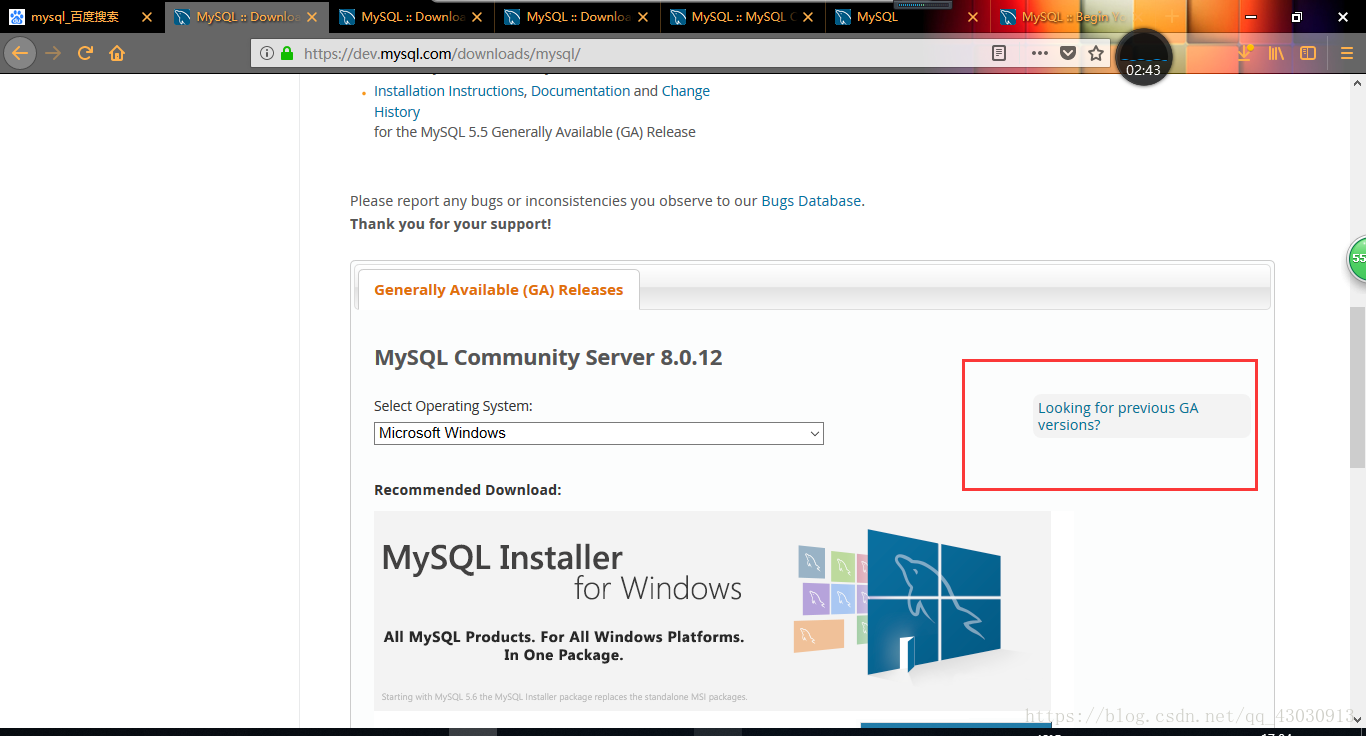Go back to the previous page

click(20, 53)
